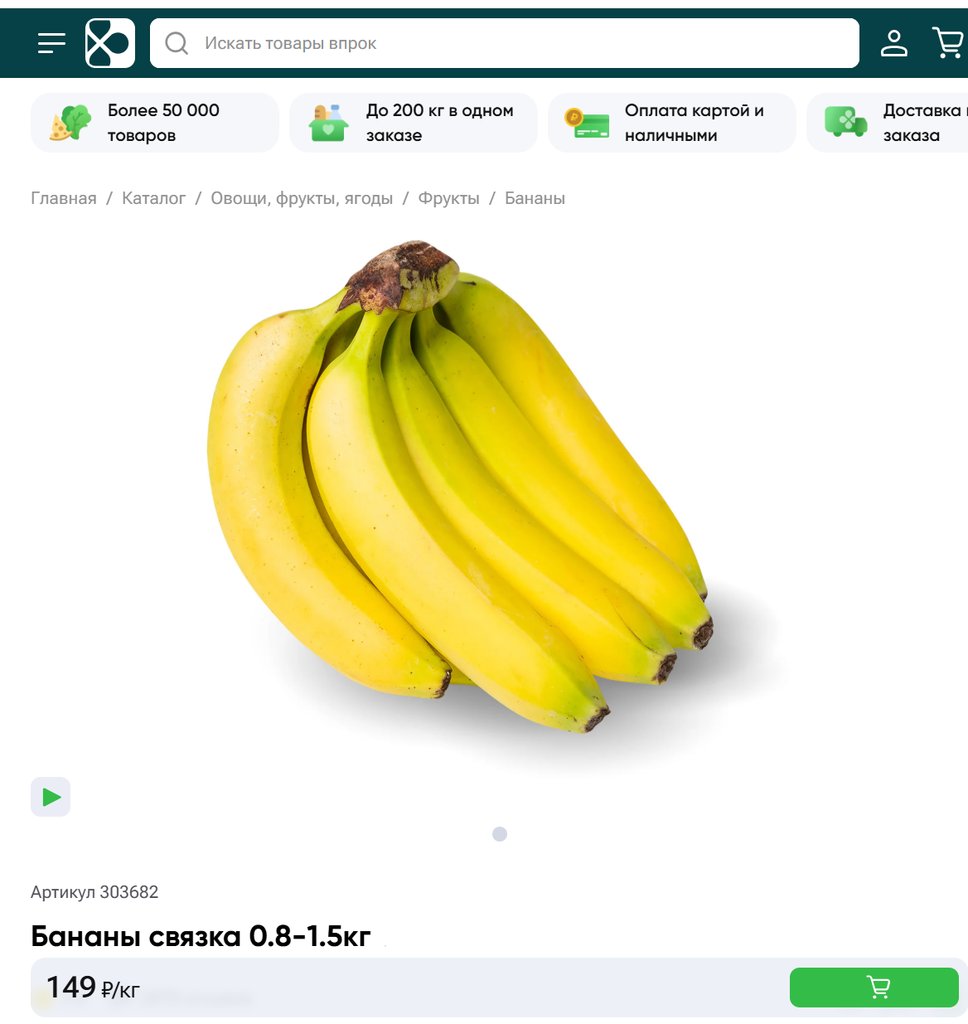Click the search magnifier icon
The width and height of the screenshot is (968, 1024).
[176, 43]
